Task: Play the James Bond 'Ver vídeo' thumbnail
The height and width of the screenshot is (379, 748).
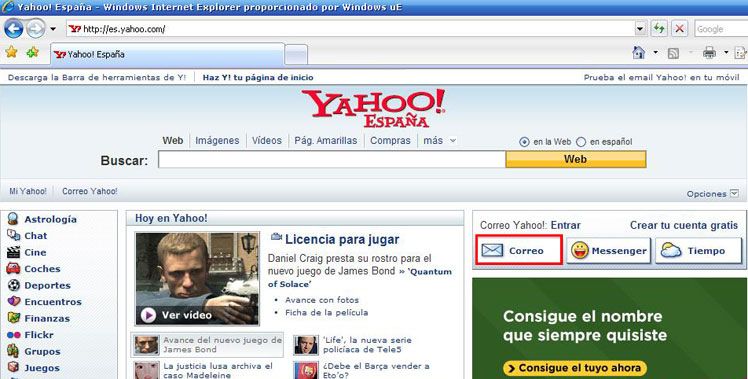Action: coord(197,279)
